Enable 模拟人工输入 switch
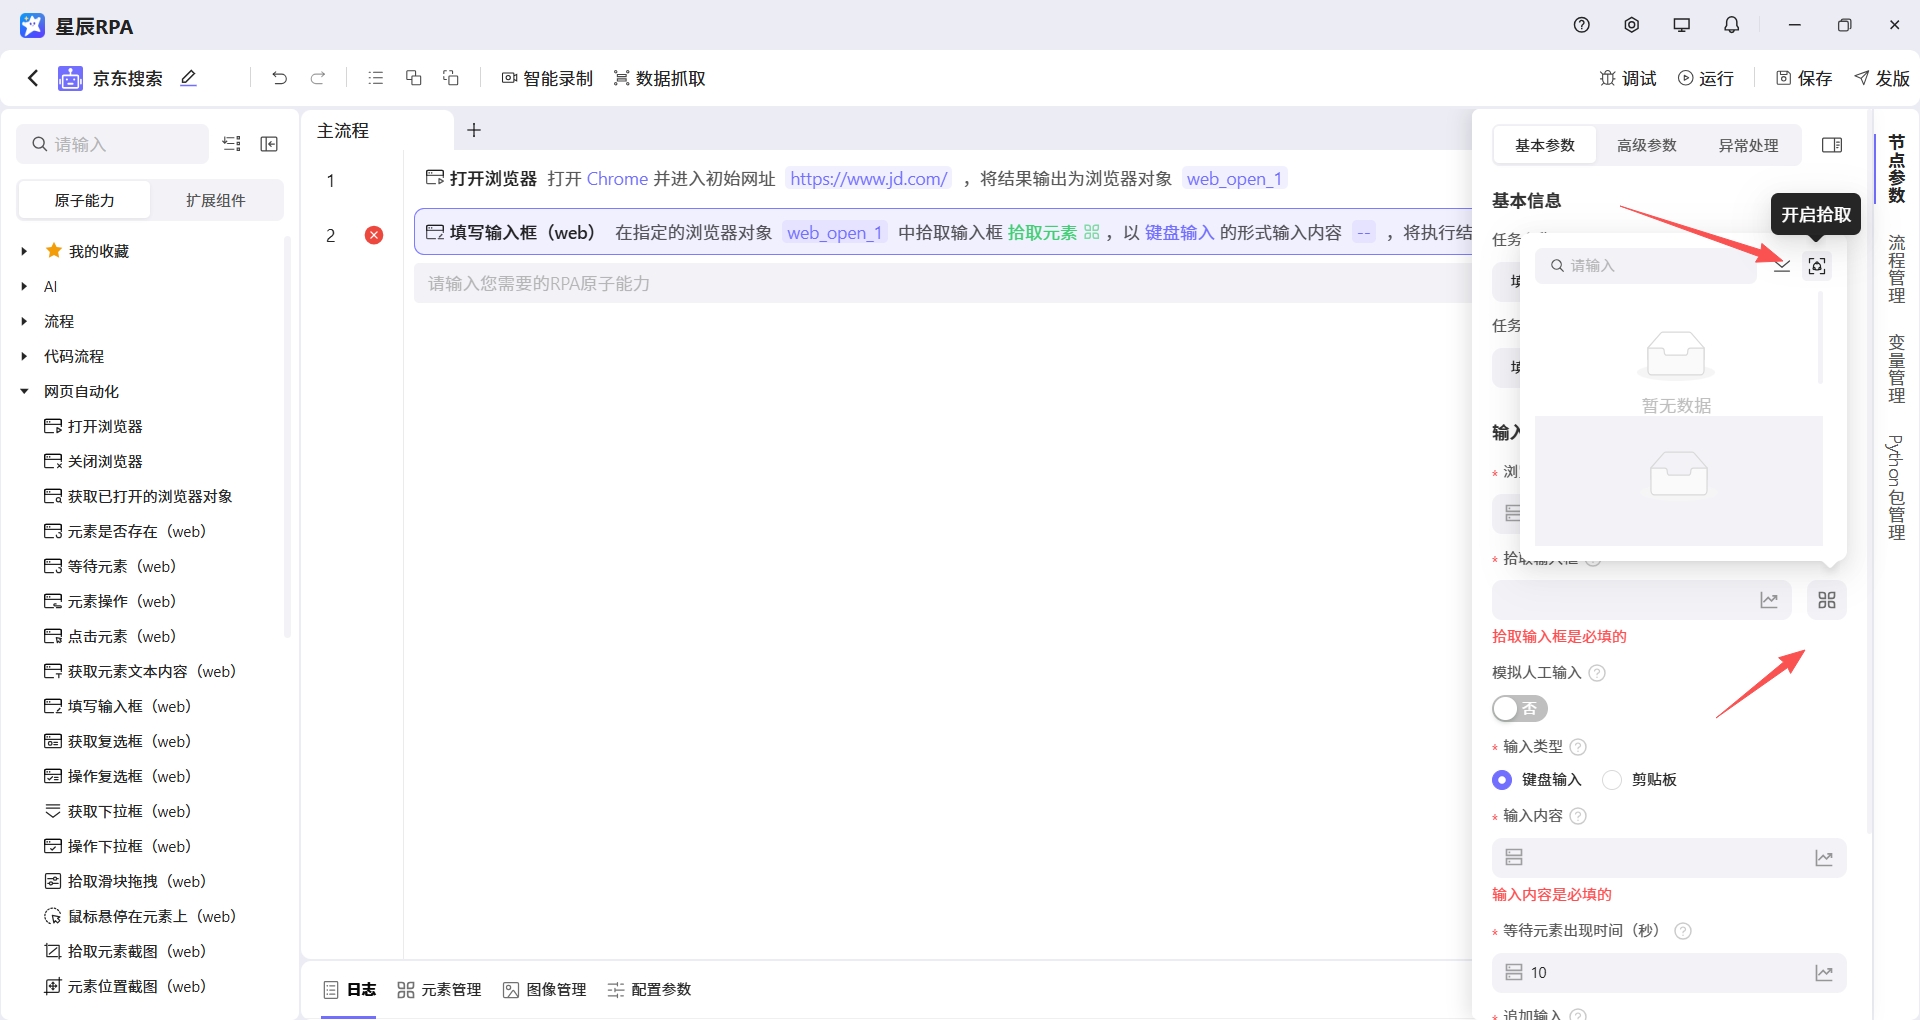The height and width of the screenshot is (1020, 1920). click(x=1518, y=708)
